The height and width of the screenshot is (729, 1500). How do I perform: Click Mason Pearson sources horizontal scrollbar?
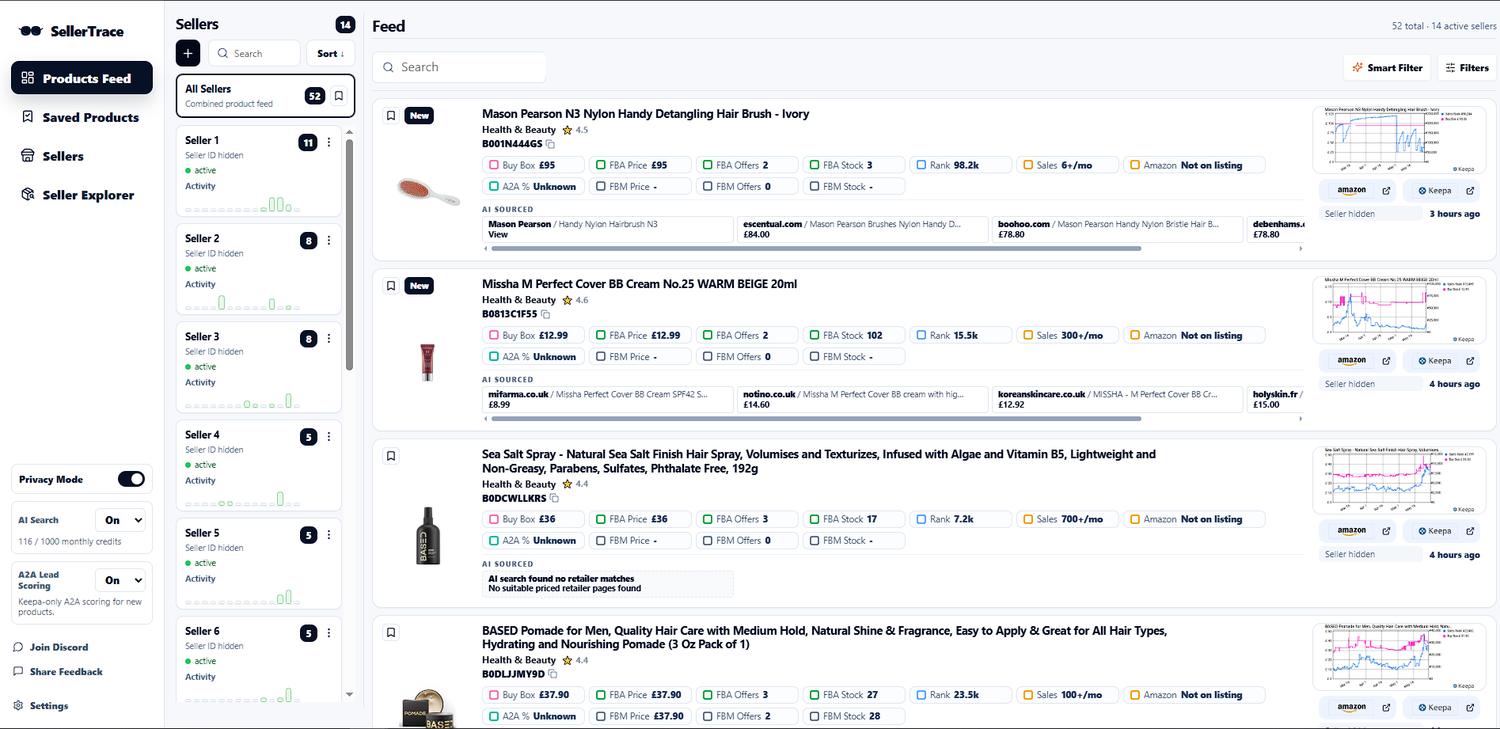tap(815, 248)
